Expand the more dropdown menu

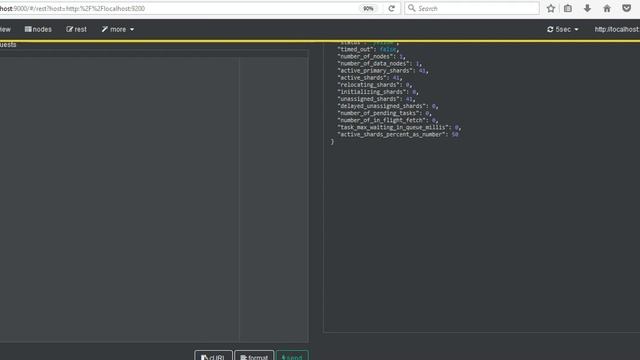[118, 29]
